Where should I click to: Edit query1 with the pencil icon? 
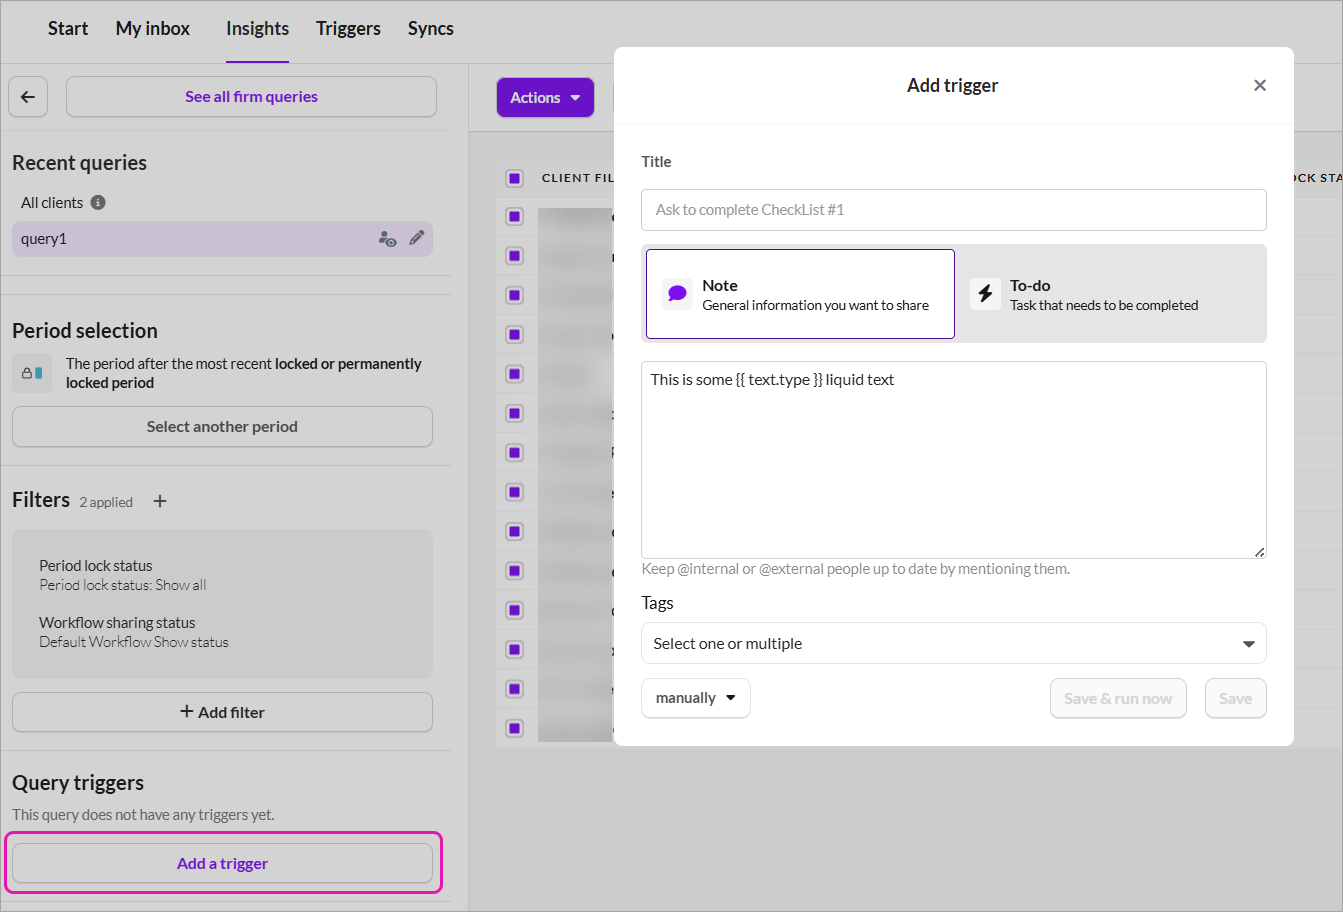[417, 238]
